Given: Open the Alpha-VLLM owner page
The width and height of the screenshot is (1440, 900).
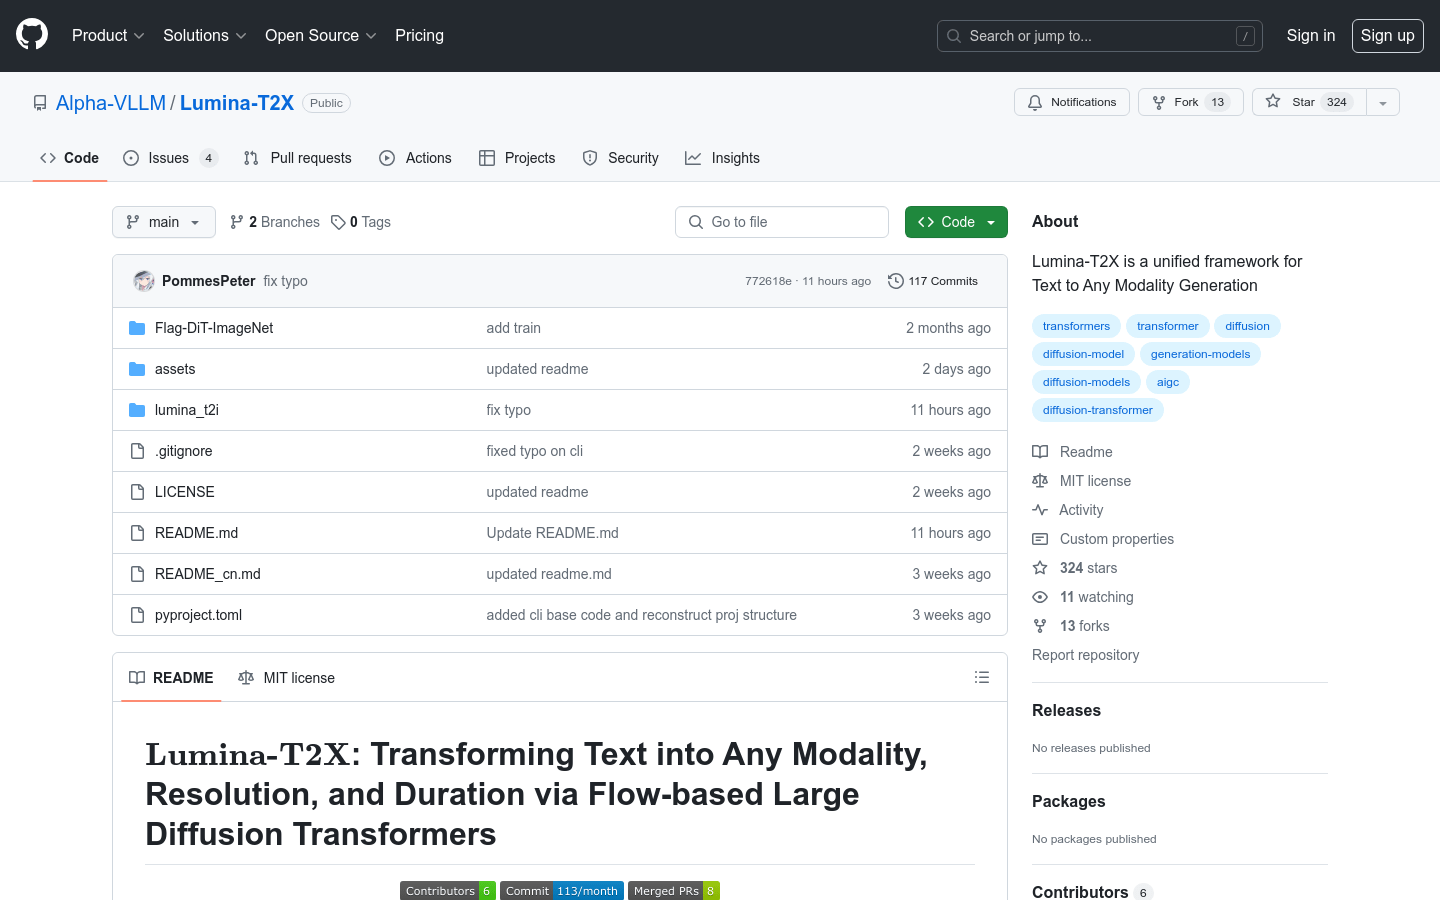Looking at the screenshot, I should coord(111,103).
